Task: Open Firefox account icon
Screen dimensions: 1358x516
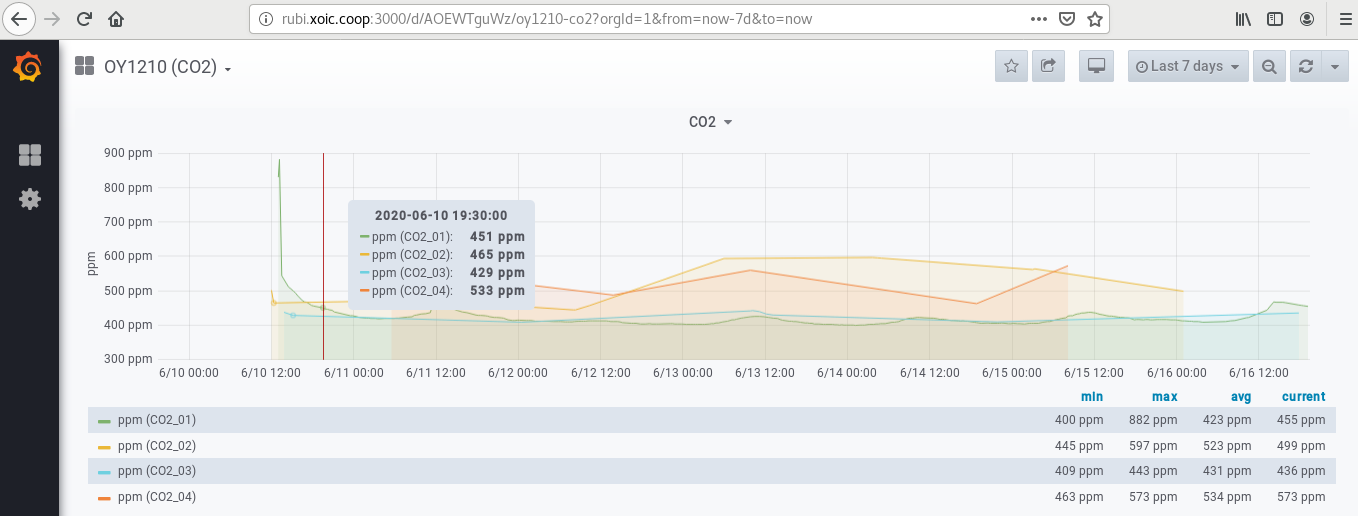Action: [1307, 18]
